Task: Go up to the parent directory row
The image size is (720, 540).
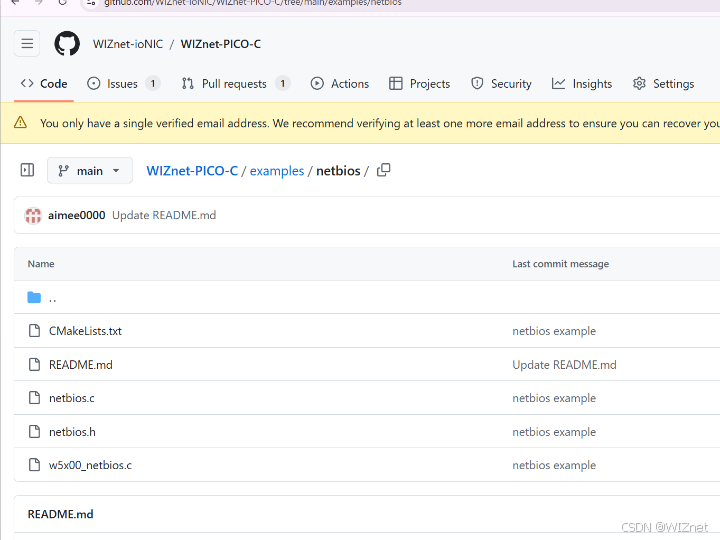Action: point(367,298)
